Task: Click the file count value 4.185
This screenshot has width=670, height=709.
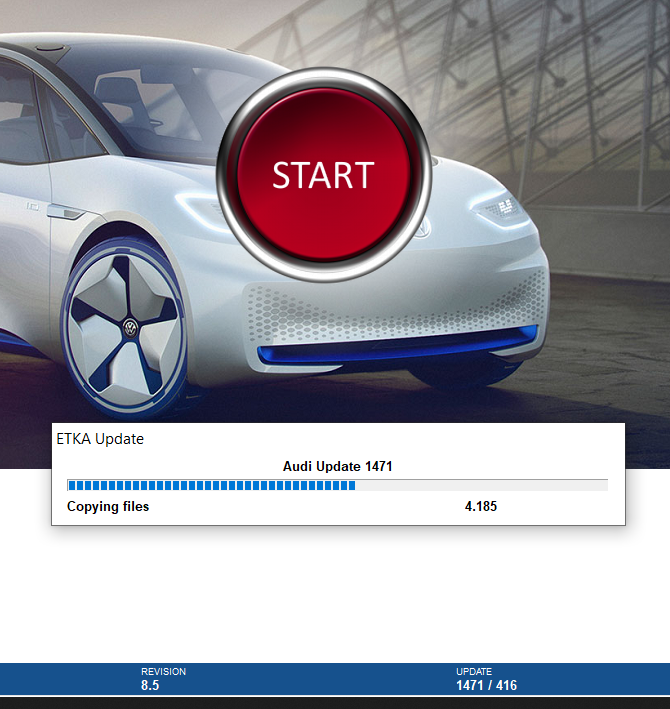Action: pyautogui.click(x=481, y=506)
